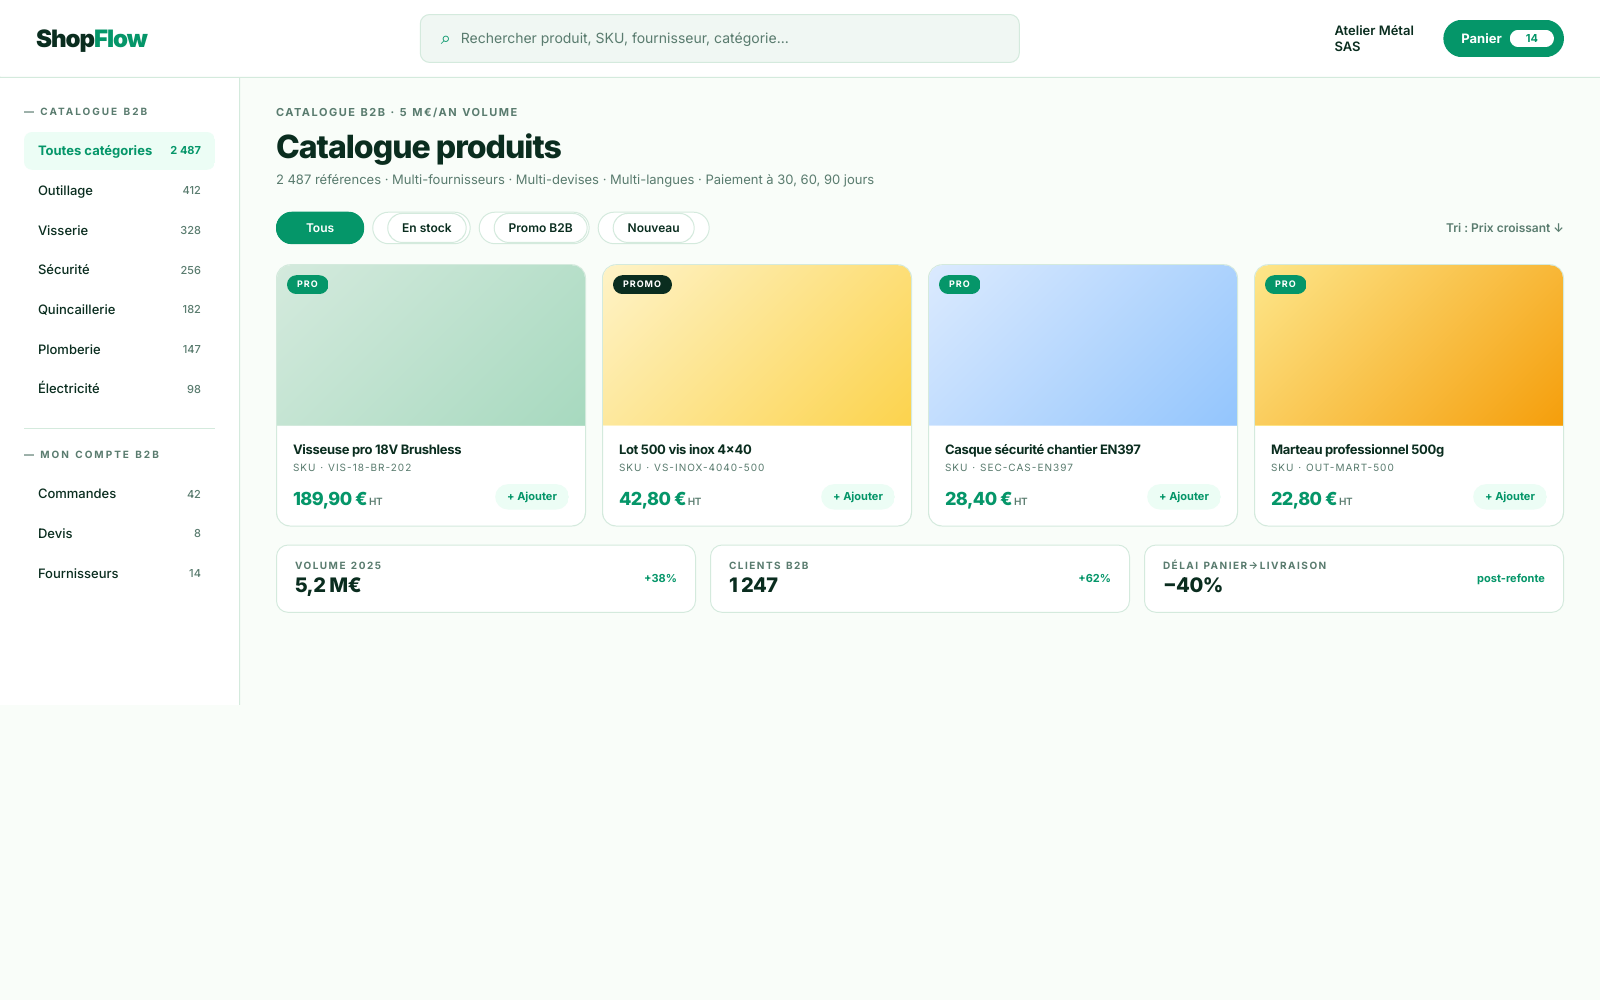This screenshot has height=1000, width=1600.
Task: Open the Délai panier→livraison stat card
Action: tap(1354, 579)
